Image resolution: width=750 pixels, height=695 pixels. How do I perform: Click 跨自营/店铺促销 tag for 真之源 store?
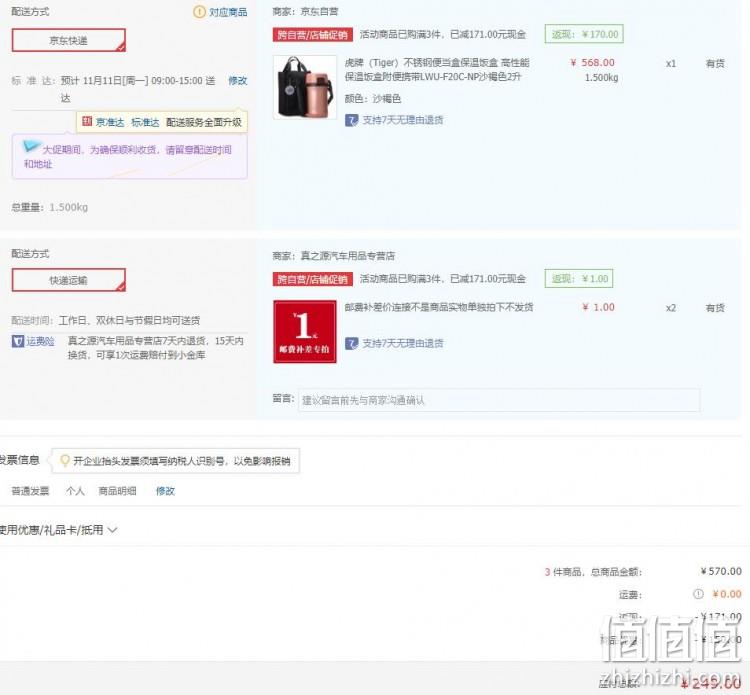313,279
